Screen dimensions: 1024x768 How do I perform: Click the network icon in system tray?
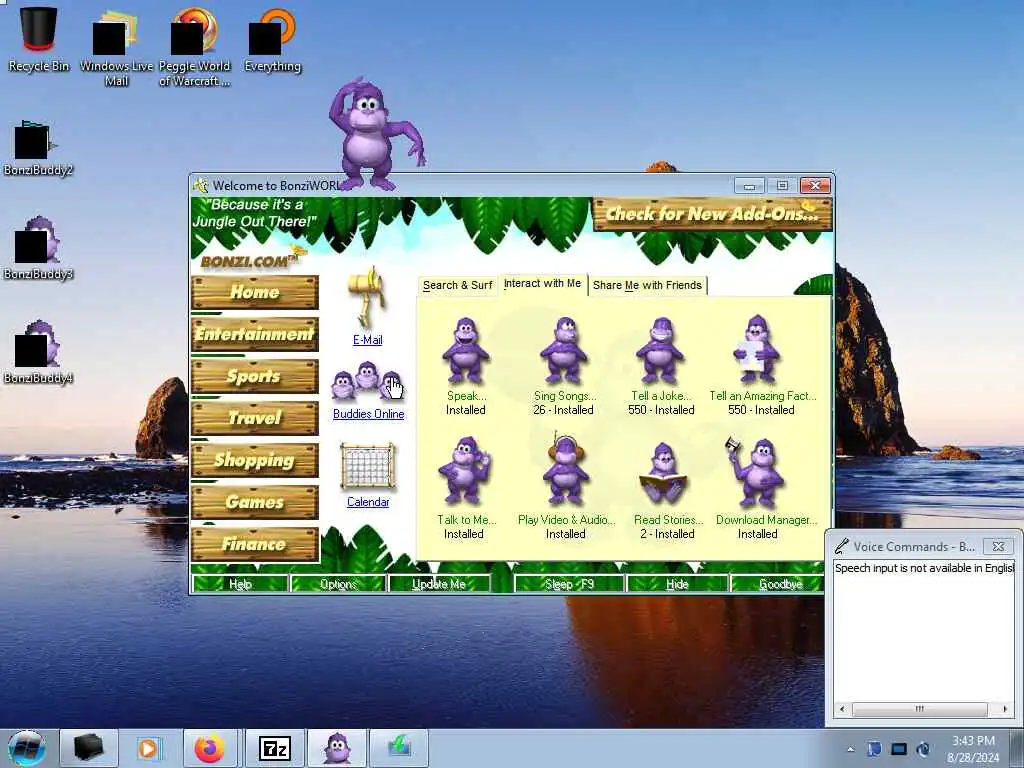[x=899, y=749]
